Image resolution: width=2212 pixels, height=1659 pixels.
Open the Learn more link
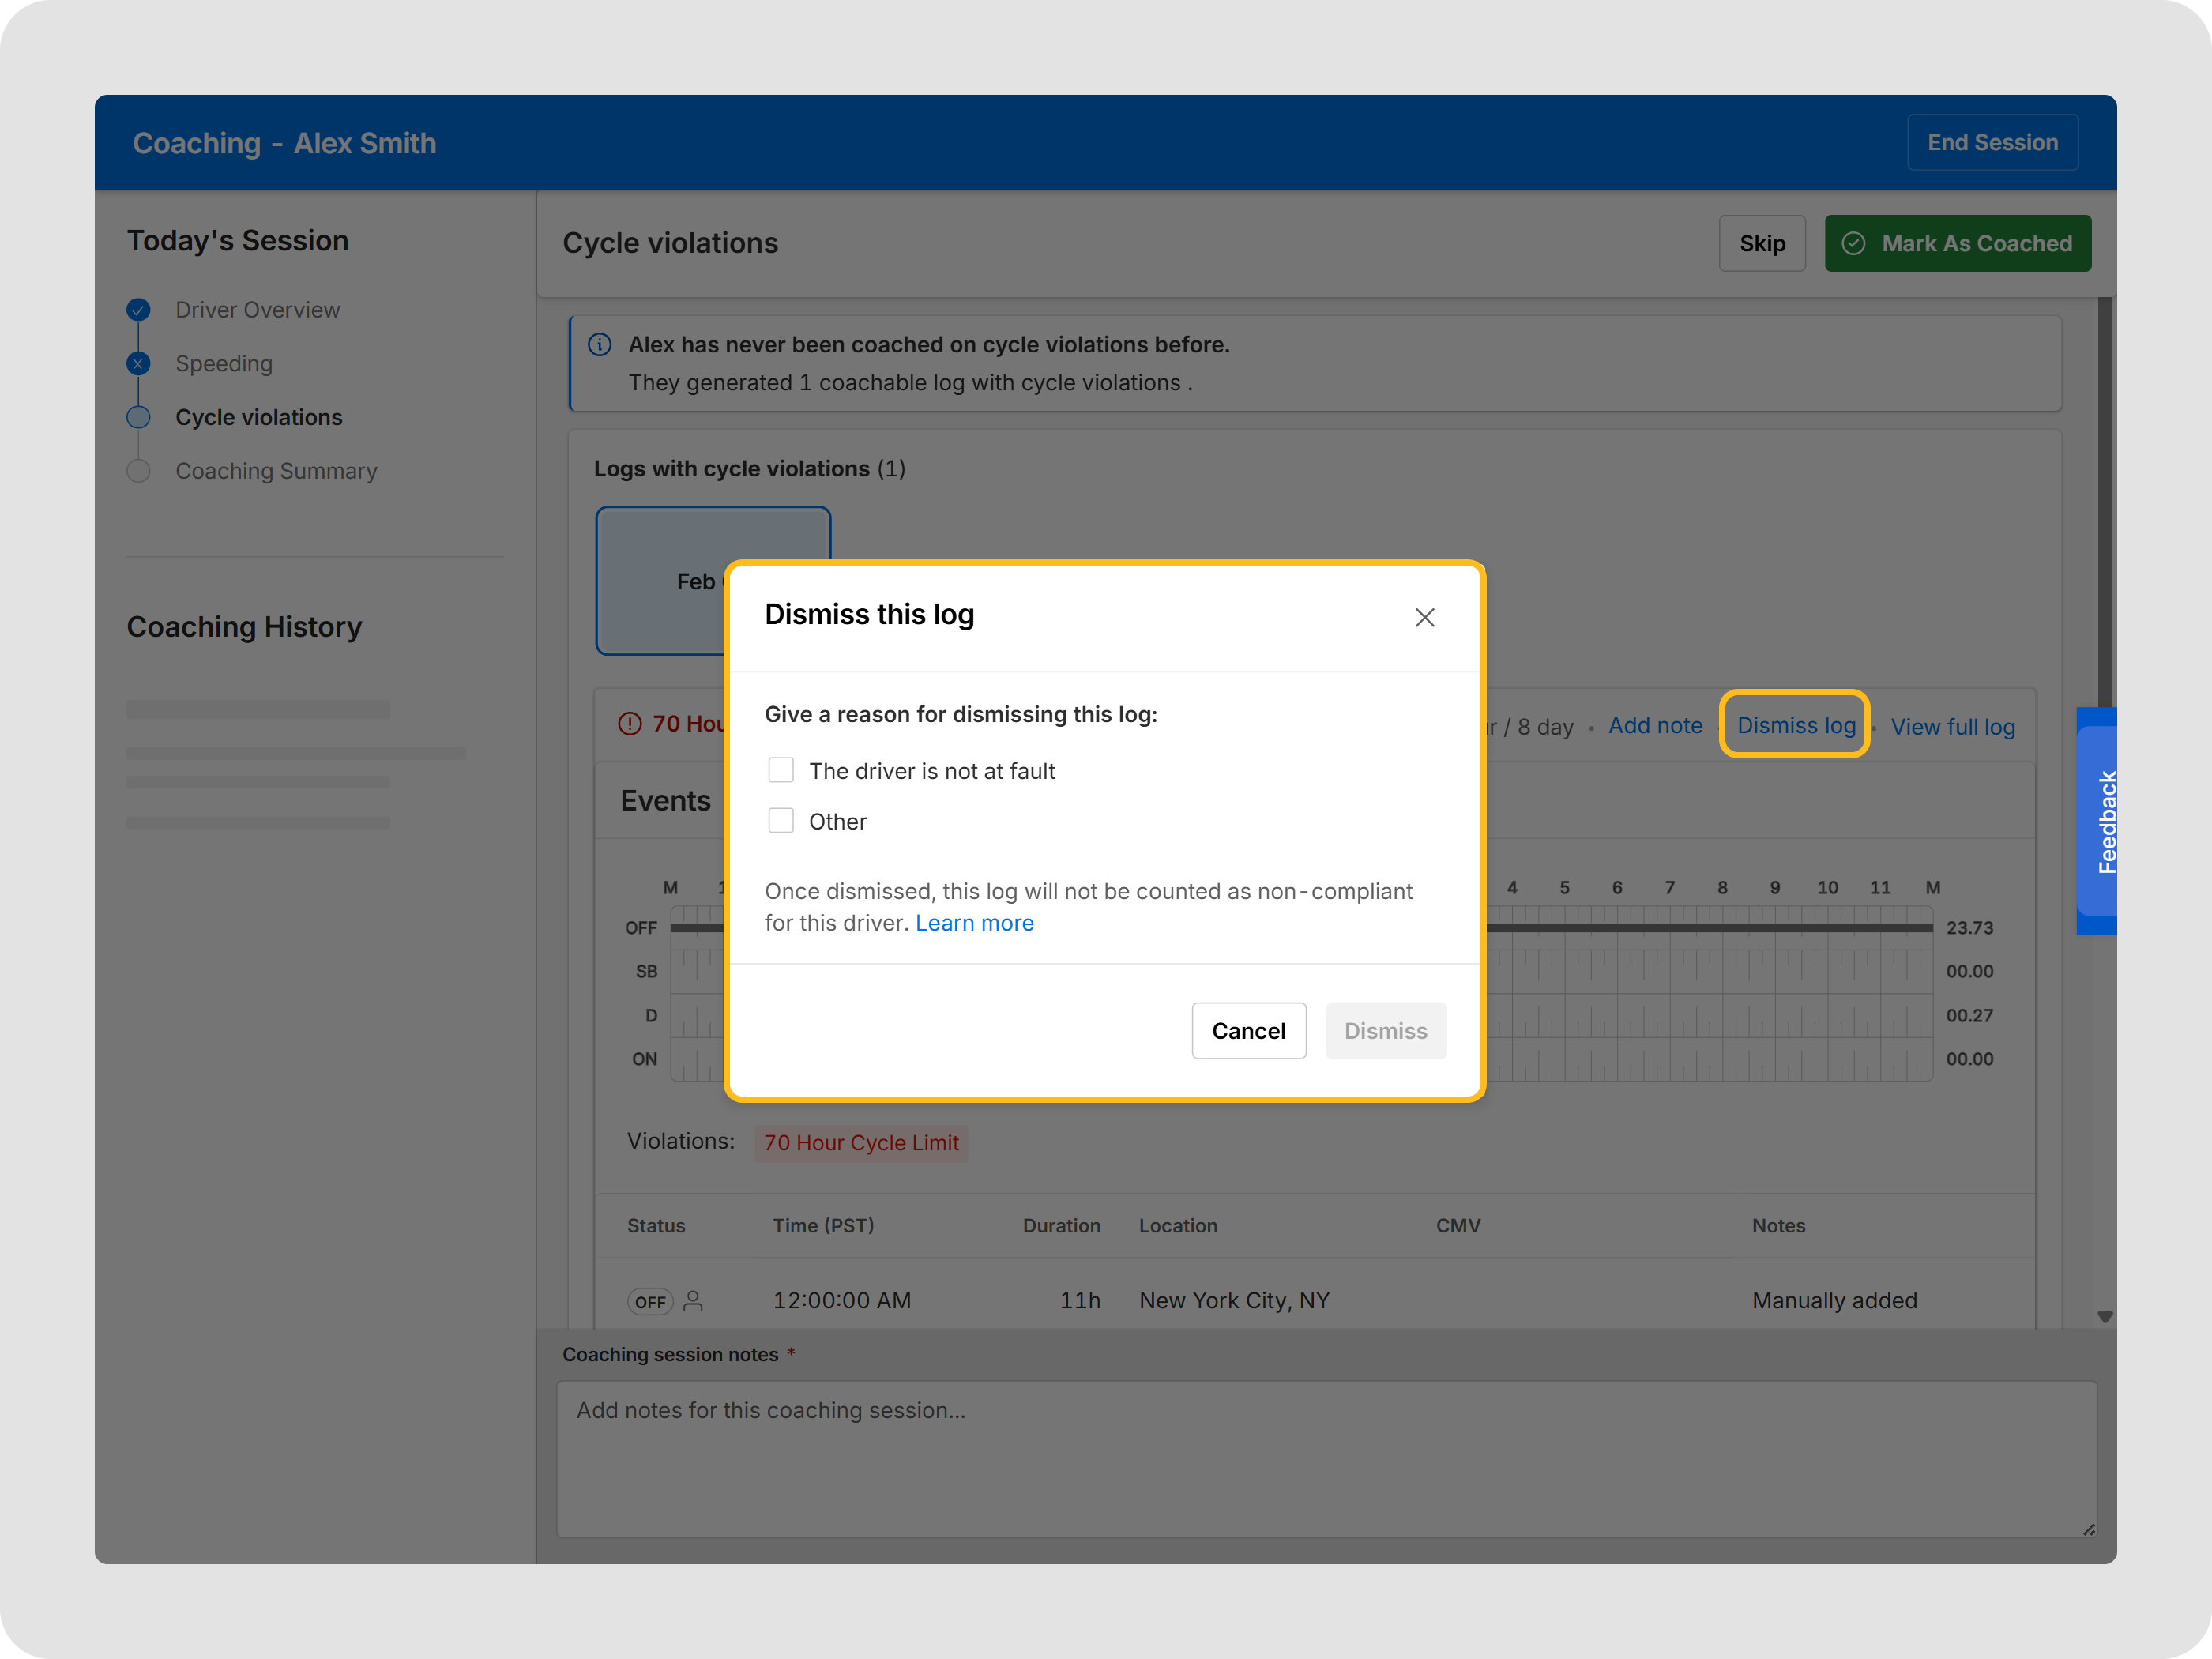tap(974, 923)
